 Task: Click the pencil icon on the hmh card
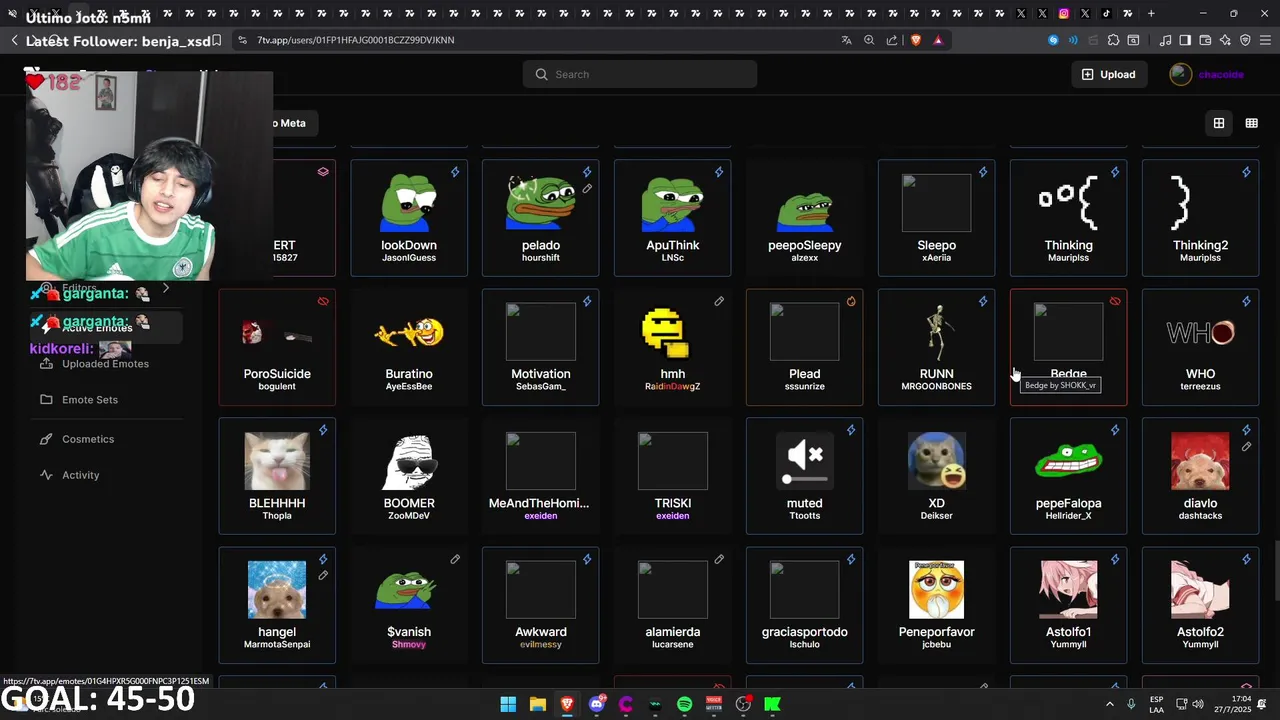(719, 301)
